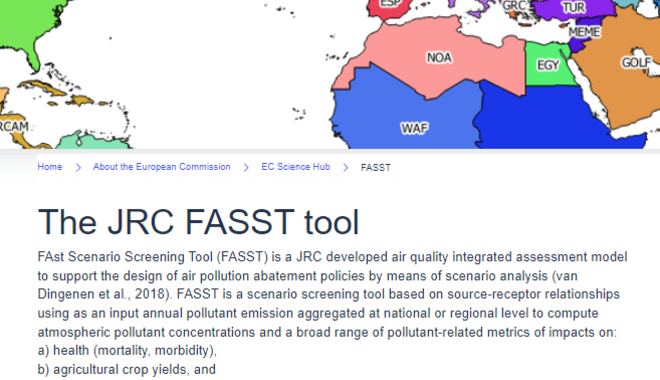Open the Home breadcrumb link
The height and width of the screenshot is (380, 660).
(x=50, y=167)
